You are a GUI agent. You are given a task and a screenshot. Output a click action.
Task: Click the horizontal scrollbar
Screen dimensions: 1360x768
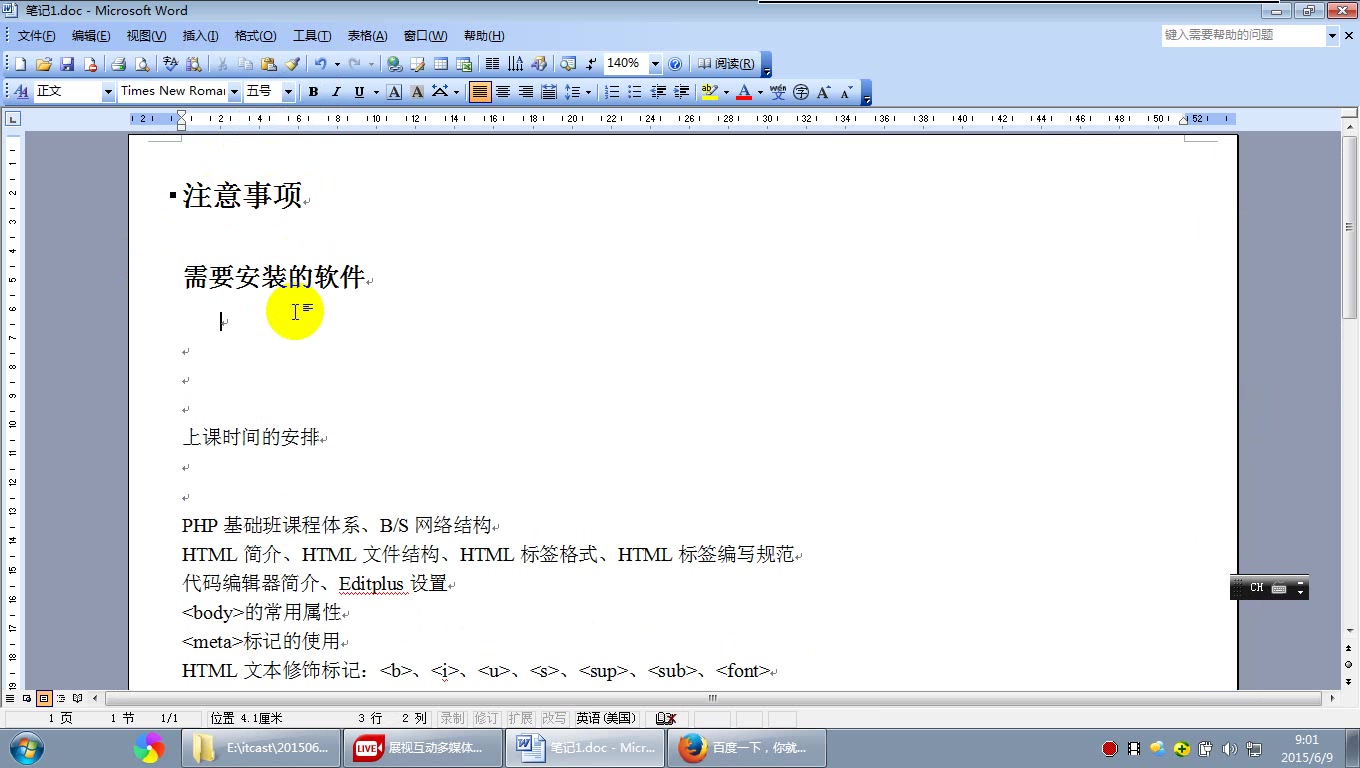coord(714,698)
